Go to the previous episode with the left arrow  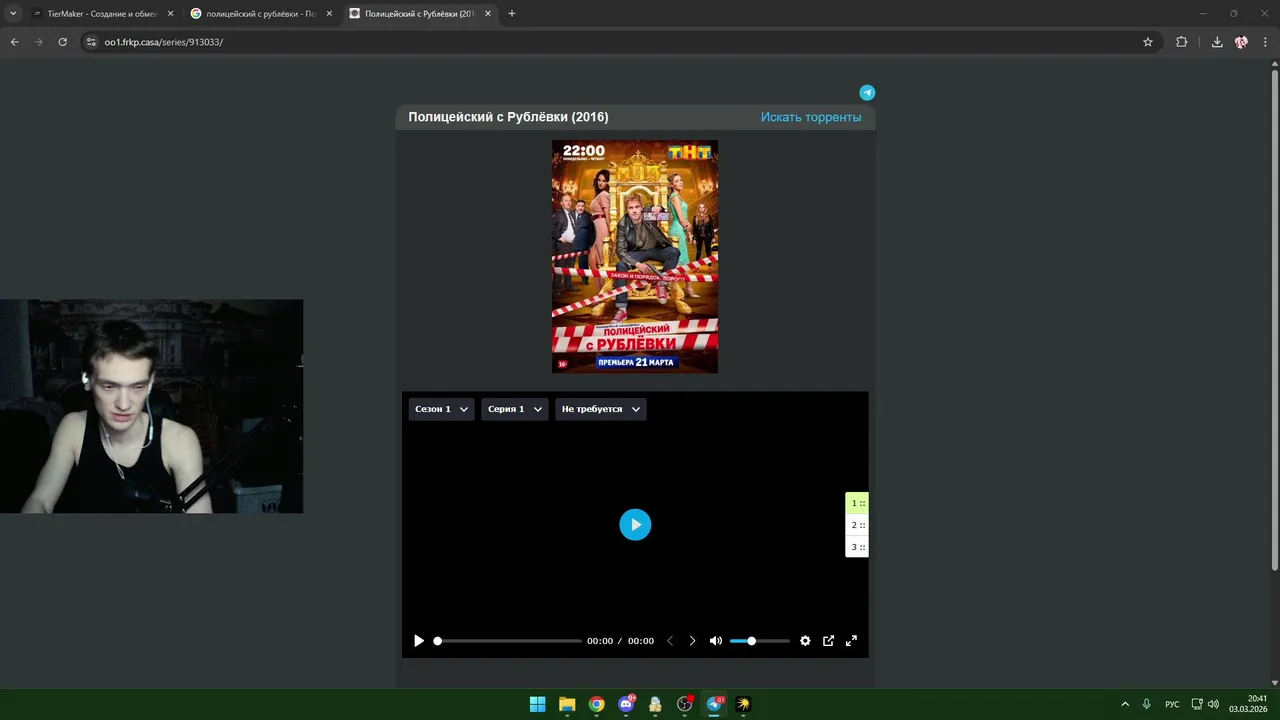[670, 641]
